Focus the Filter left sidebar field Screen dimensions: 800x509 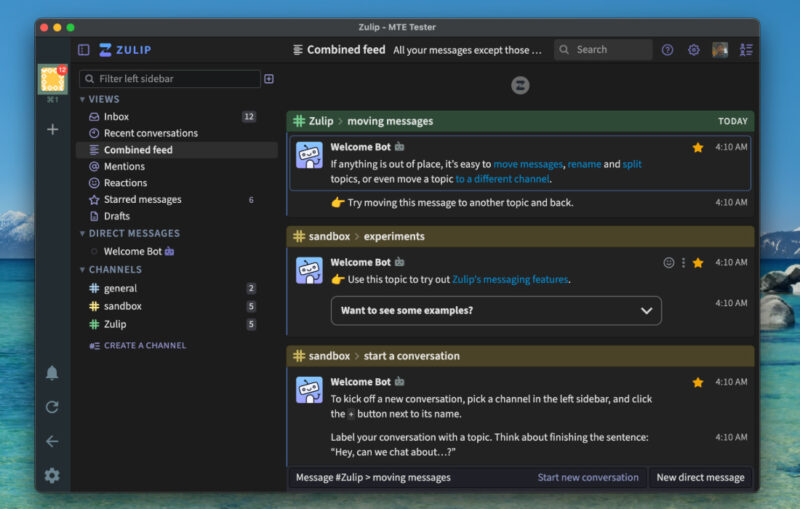[170, 79]
